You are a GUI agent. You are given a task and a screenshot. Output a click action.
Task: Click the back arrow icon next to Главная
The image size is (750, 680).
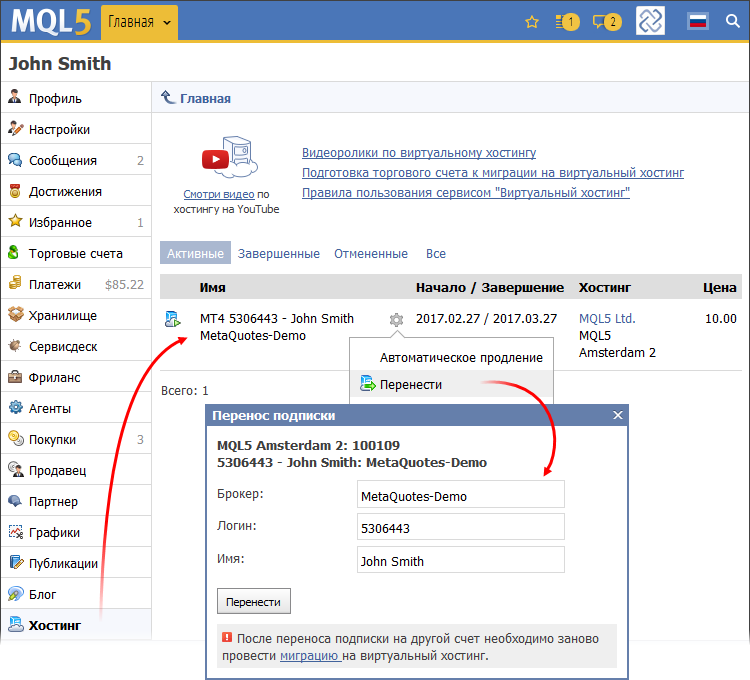[x=168, y=97]
